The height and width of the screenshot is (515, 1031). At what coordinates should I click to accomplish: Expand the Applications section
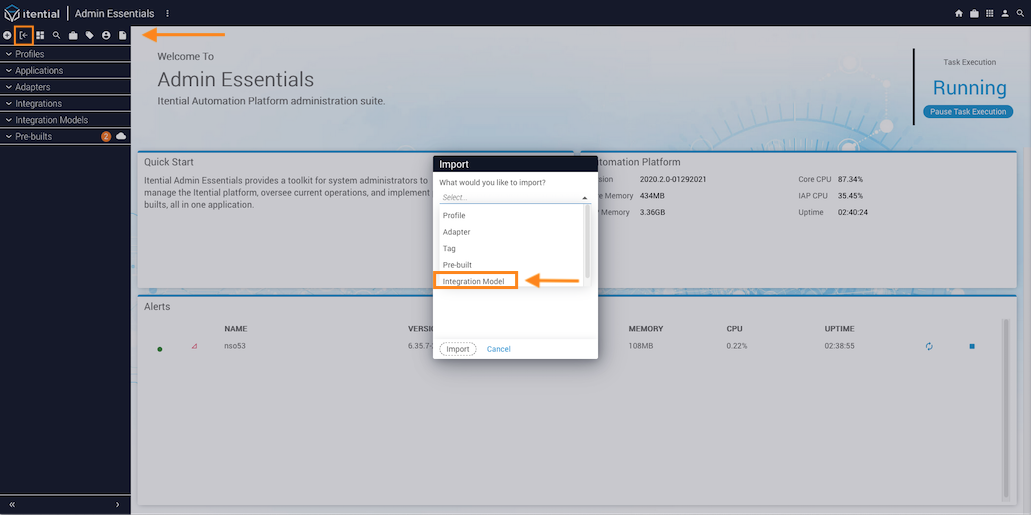click(x=65, y=70)
